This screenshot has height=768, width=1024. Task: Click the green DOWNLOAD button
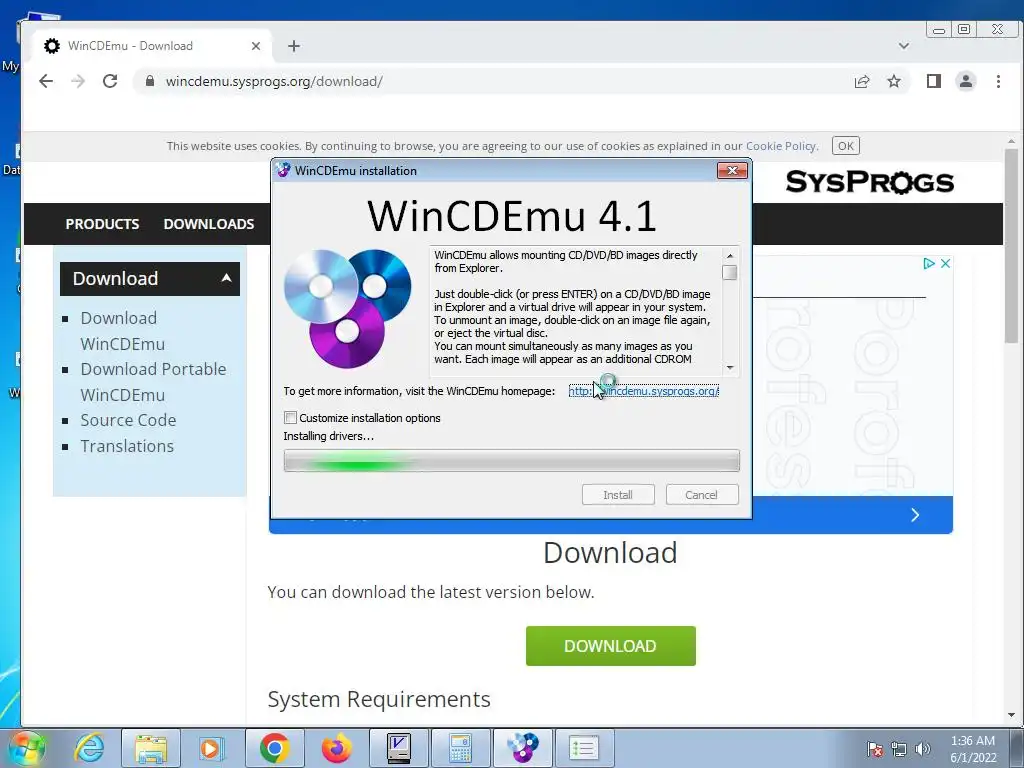[x=611, y=646]
